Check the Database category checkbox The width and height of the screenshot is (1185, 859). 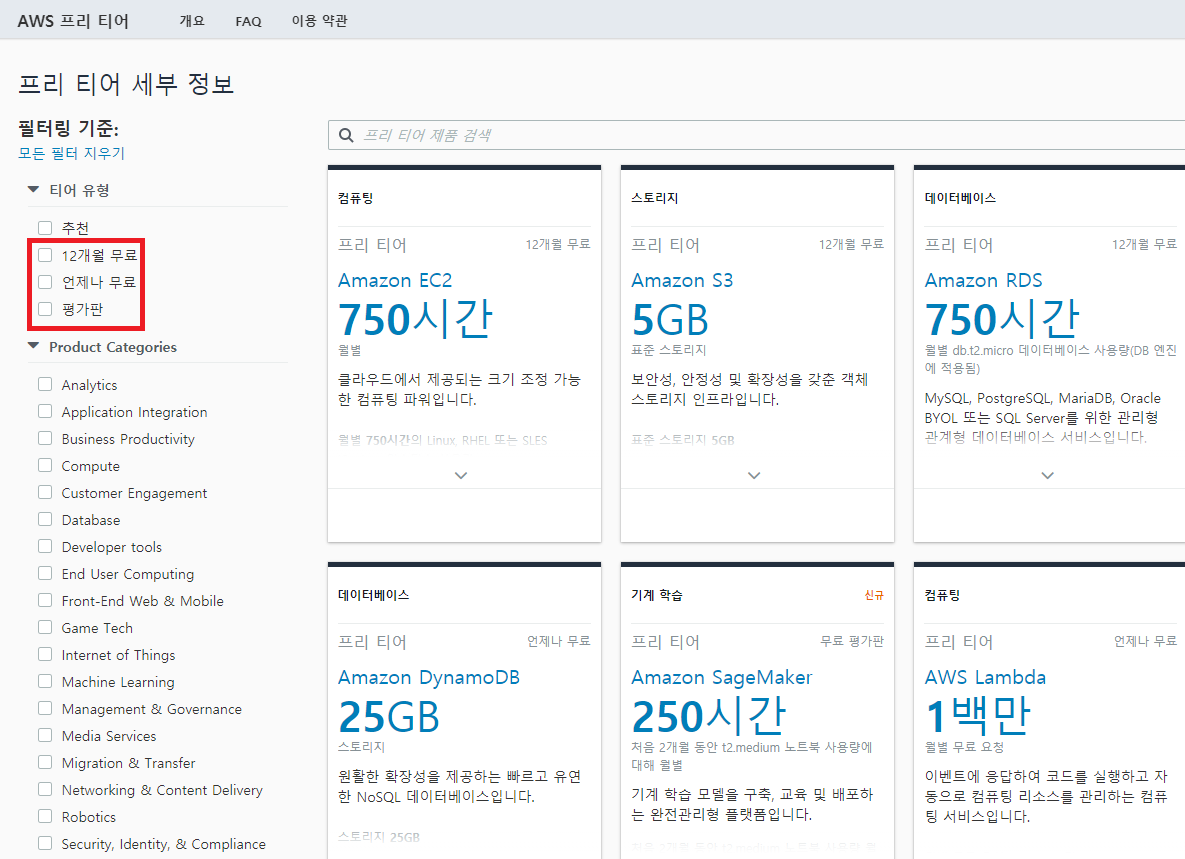(x=45, y=519)
